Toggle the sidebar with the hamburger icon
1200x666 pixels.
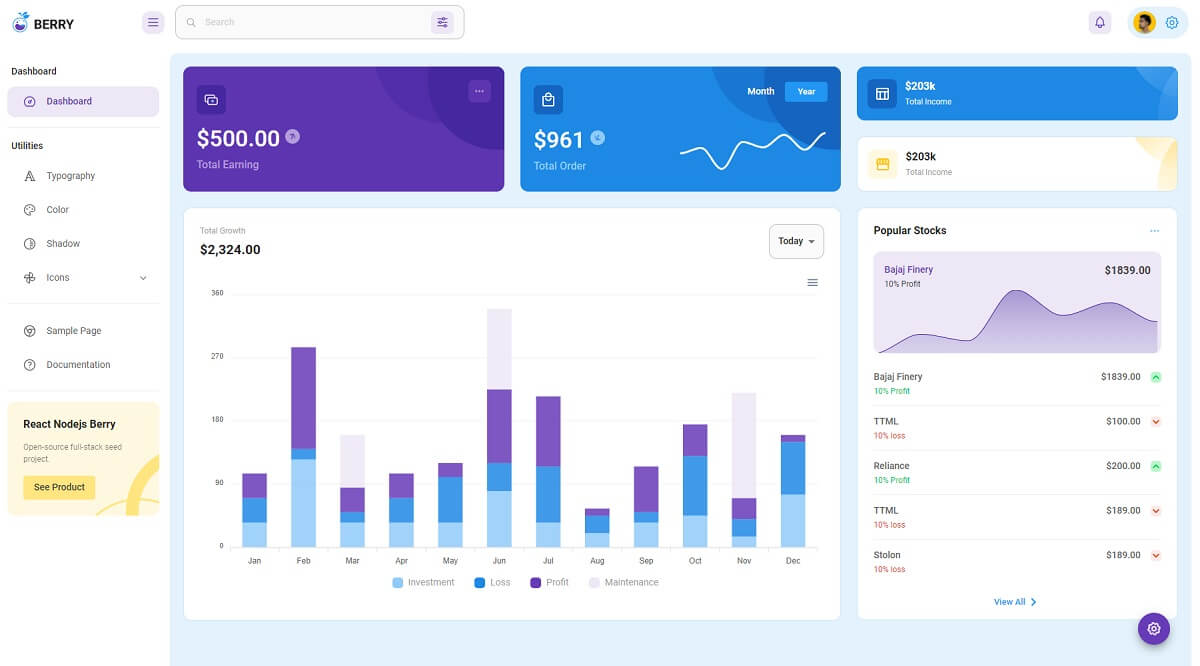tap(153, 22)
